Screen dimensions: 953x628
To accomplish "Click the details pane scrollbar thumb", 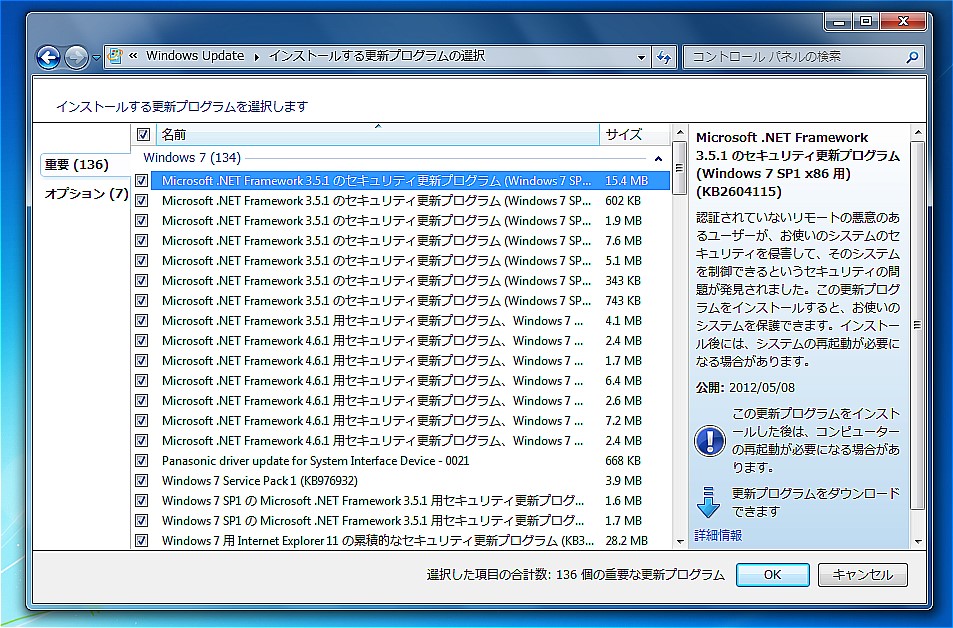I will [918, 326].
